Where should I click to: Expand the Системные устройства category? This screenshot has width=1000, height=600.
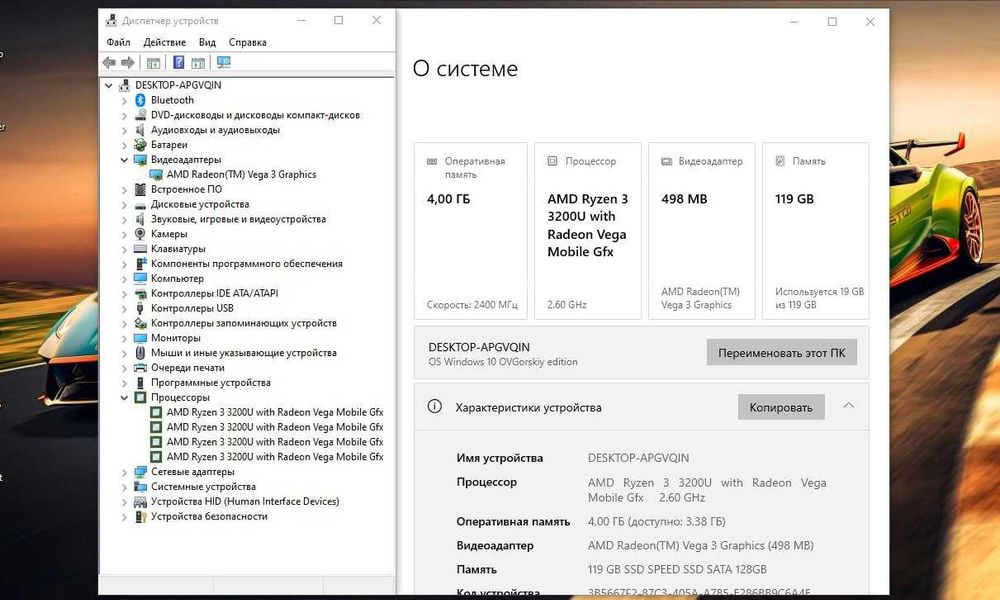pos(124,487)
